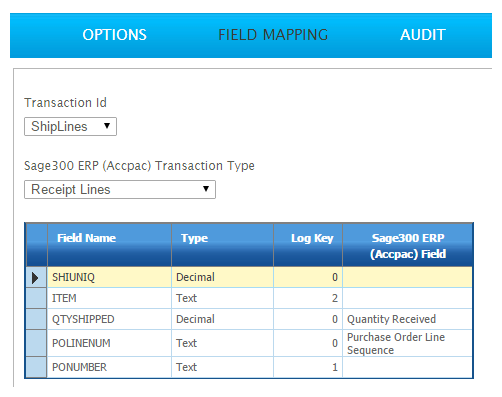Viewport: 502px width, 397px height.
Task: Select the ITEM row selector cell
Action: pos(36,298)
